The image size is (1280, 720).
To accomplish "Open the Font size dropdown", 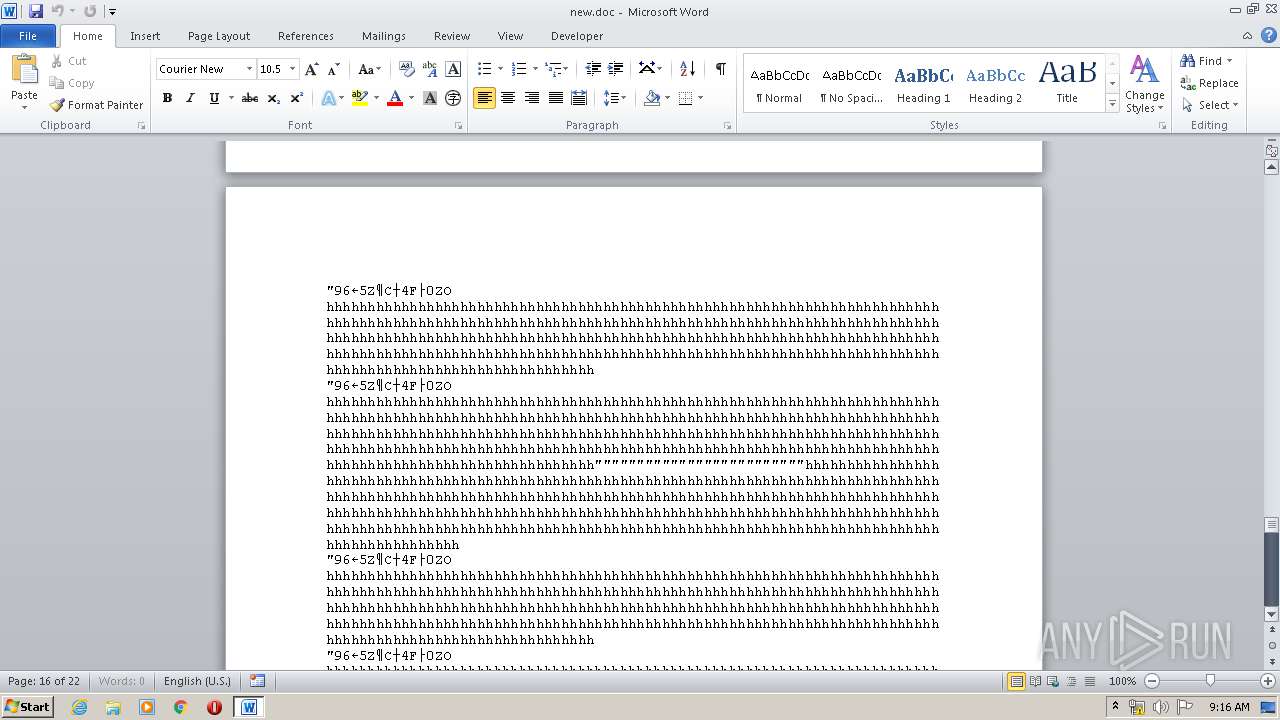I will [292, 69].
